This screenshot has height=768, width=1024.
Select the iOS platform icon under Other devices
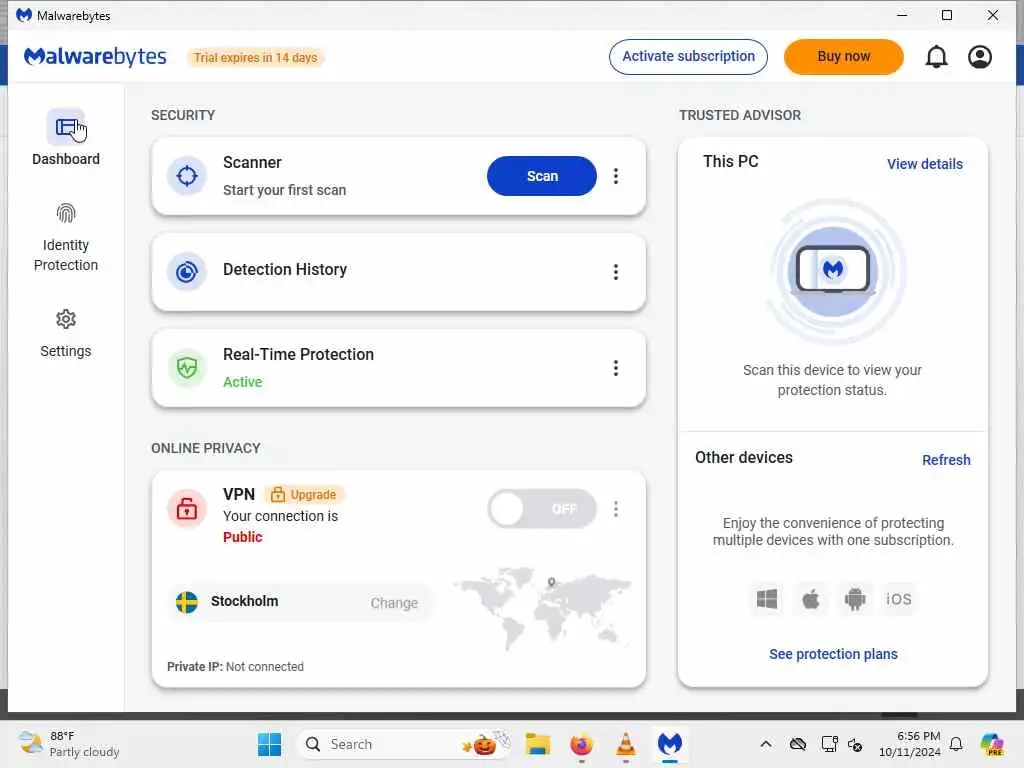(x=899, y=599)
